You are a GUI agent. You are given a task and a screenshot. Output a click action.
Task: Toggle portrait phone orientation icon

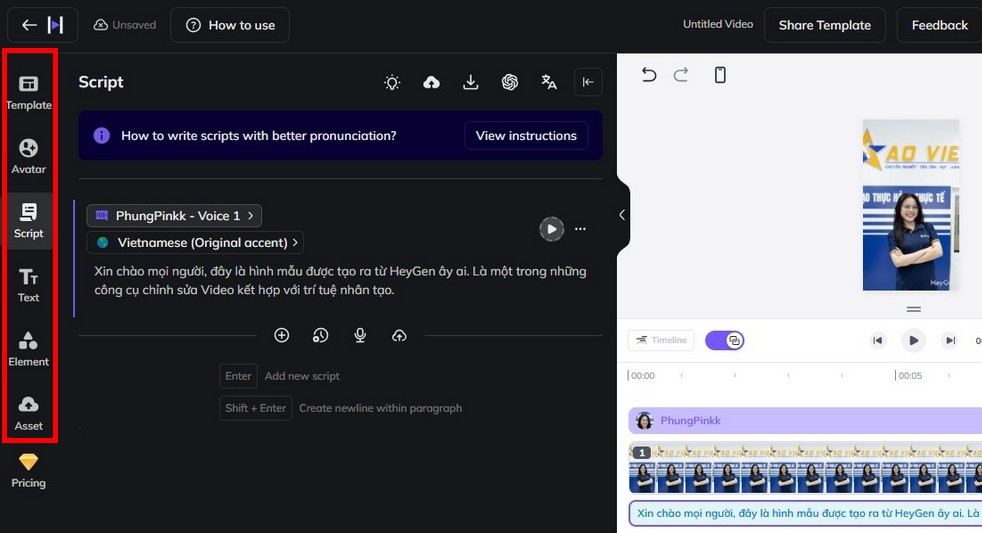click(x=720, y=75)
